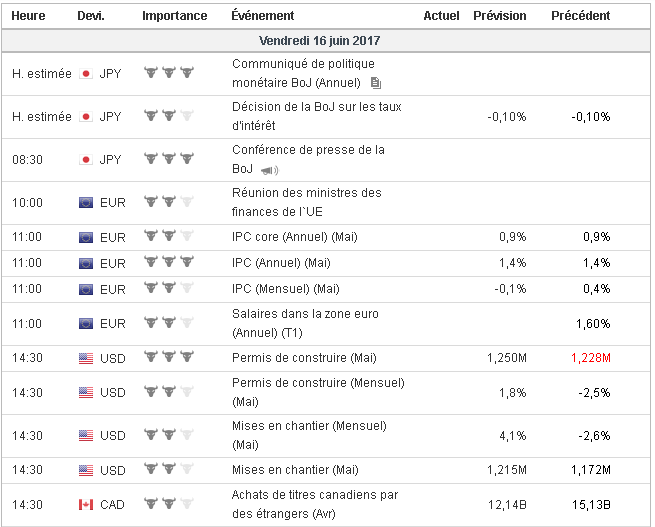This screenshot has height=527, width=655.
Task: Click the US flag in the Mises en chantier (Mai) row
Action: 86,470
